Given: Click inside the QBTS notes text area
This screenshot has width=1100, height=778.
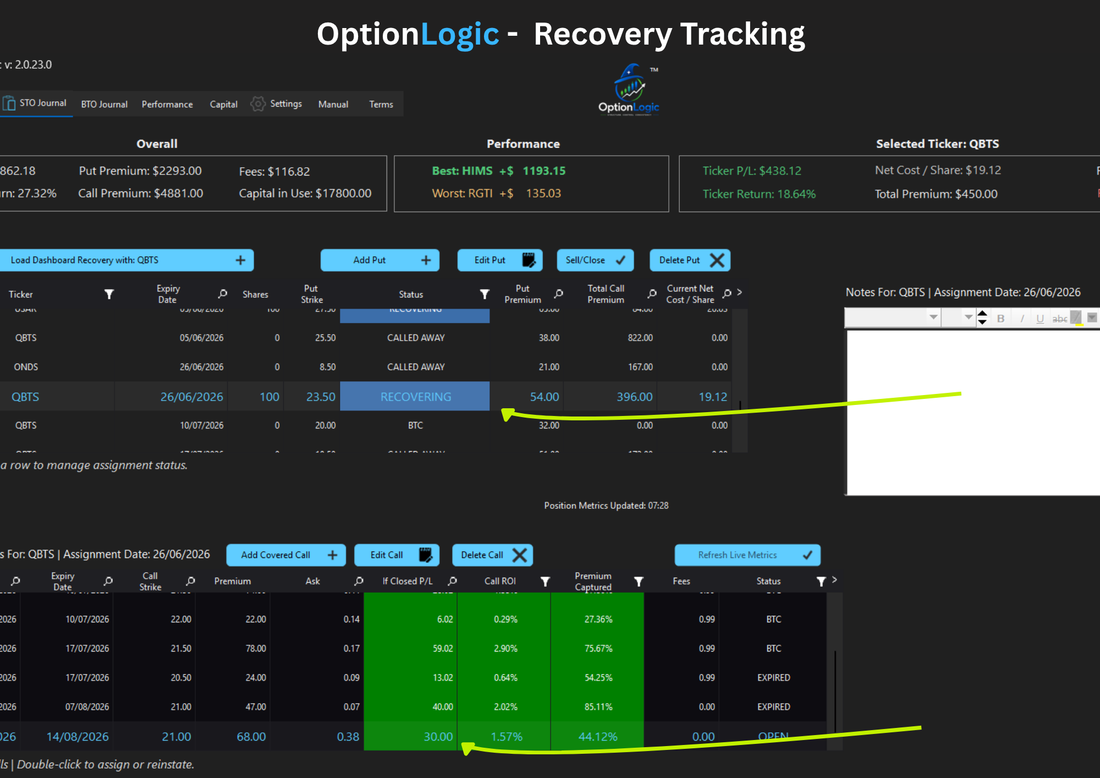Looking at the screenshot, I should coord(974,413).
